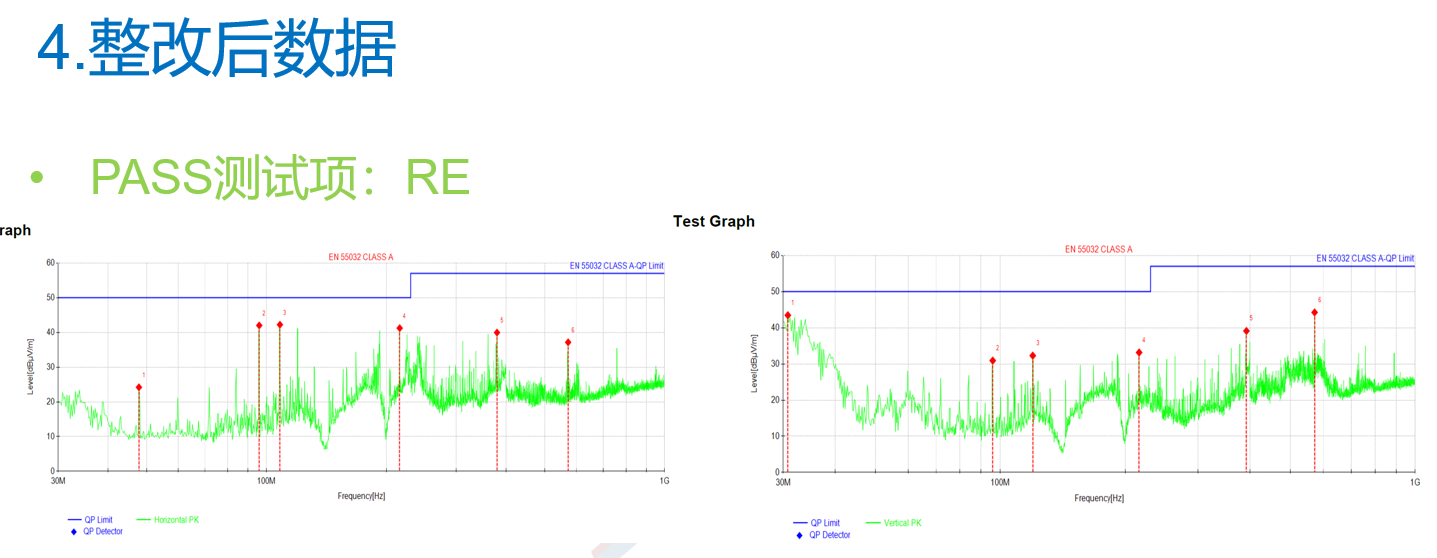The height and width of the screenshot is (558, 1437).
Task: Click marker 4 diamond on the left graph
Action: click(400, 328)
